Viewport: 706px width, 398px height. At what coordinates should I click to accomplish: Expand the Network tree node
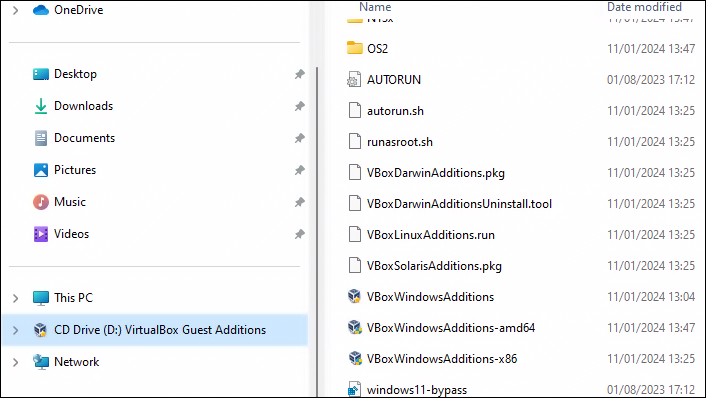pos(16,362)
